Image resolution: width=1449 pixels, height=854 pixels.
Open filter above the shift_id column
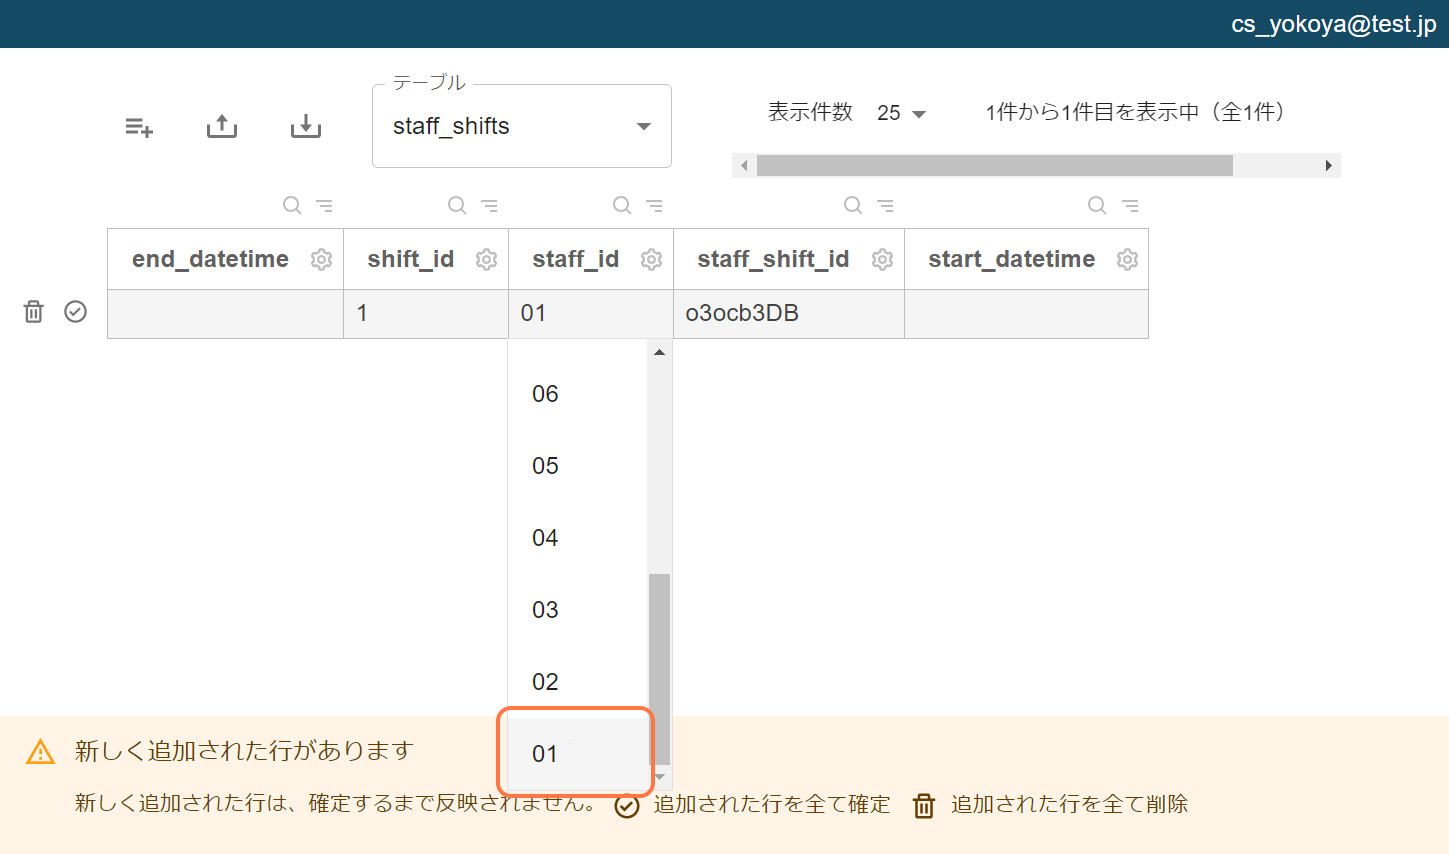(x=490, y=205)
